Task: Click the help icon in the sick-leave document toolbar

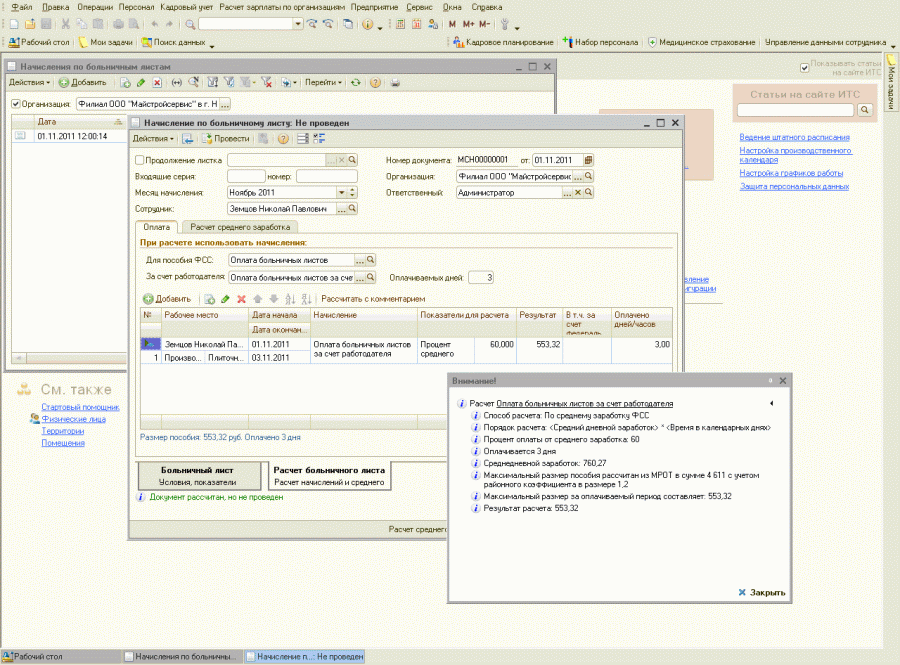Action: coord(283,139)
